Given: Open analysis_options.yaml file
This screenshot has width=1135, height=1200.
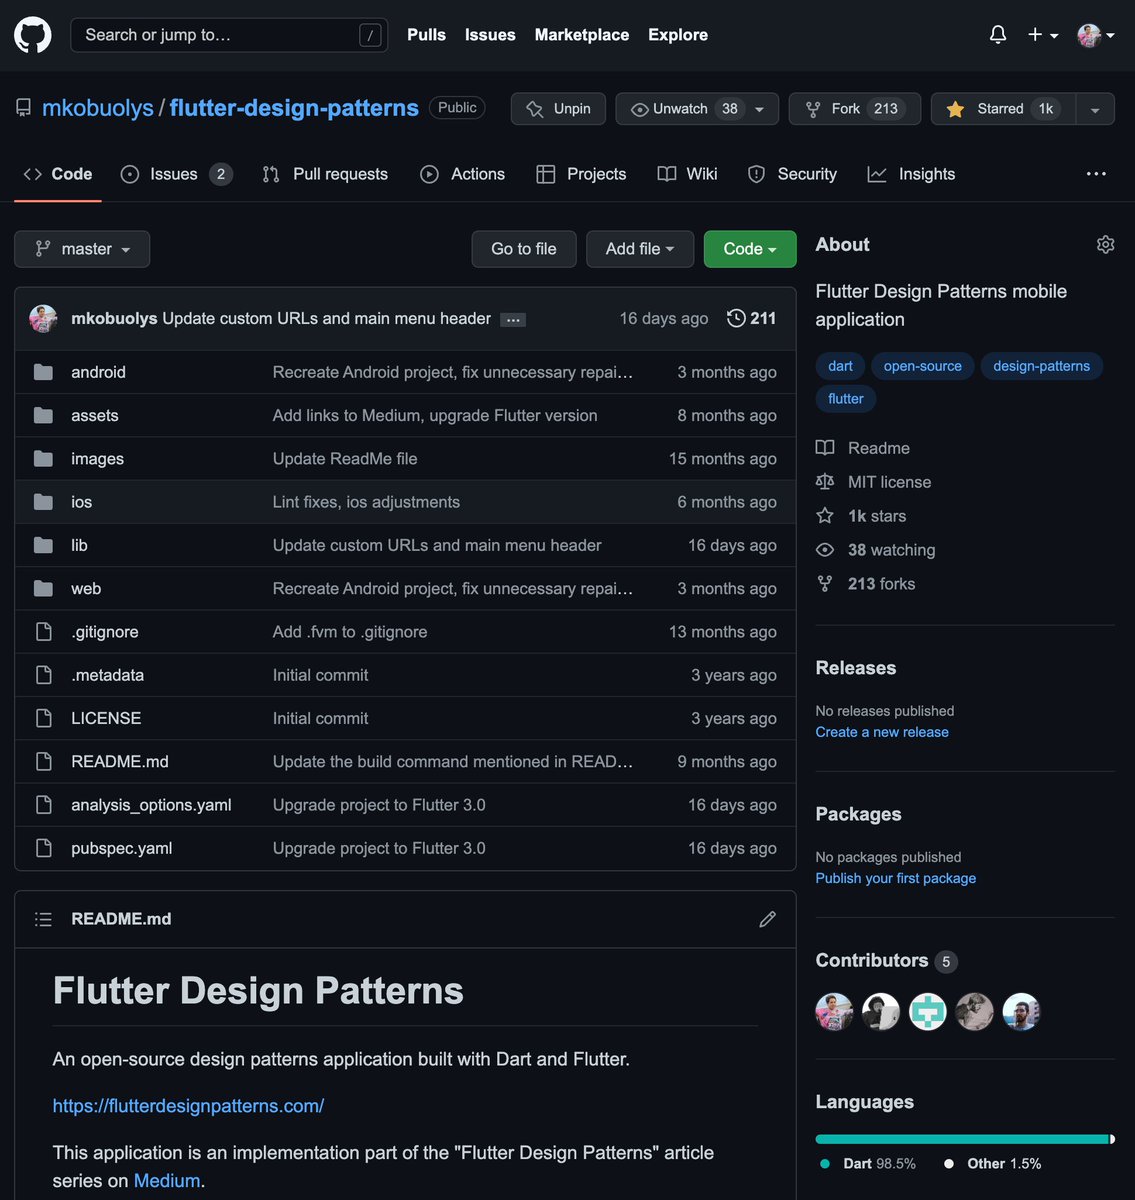Looking at the screenshot, I should coord(151,805).
